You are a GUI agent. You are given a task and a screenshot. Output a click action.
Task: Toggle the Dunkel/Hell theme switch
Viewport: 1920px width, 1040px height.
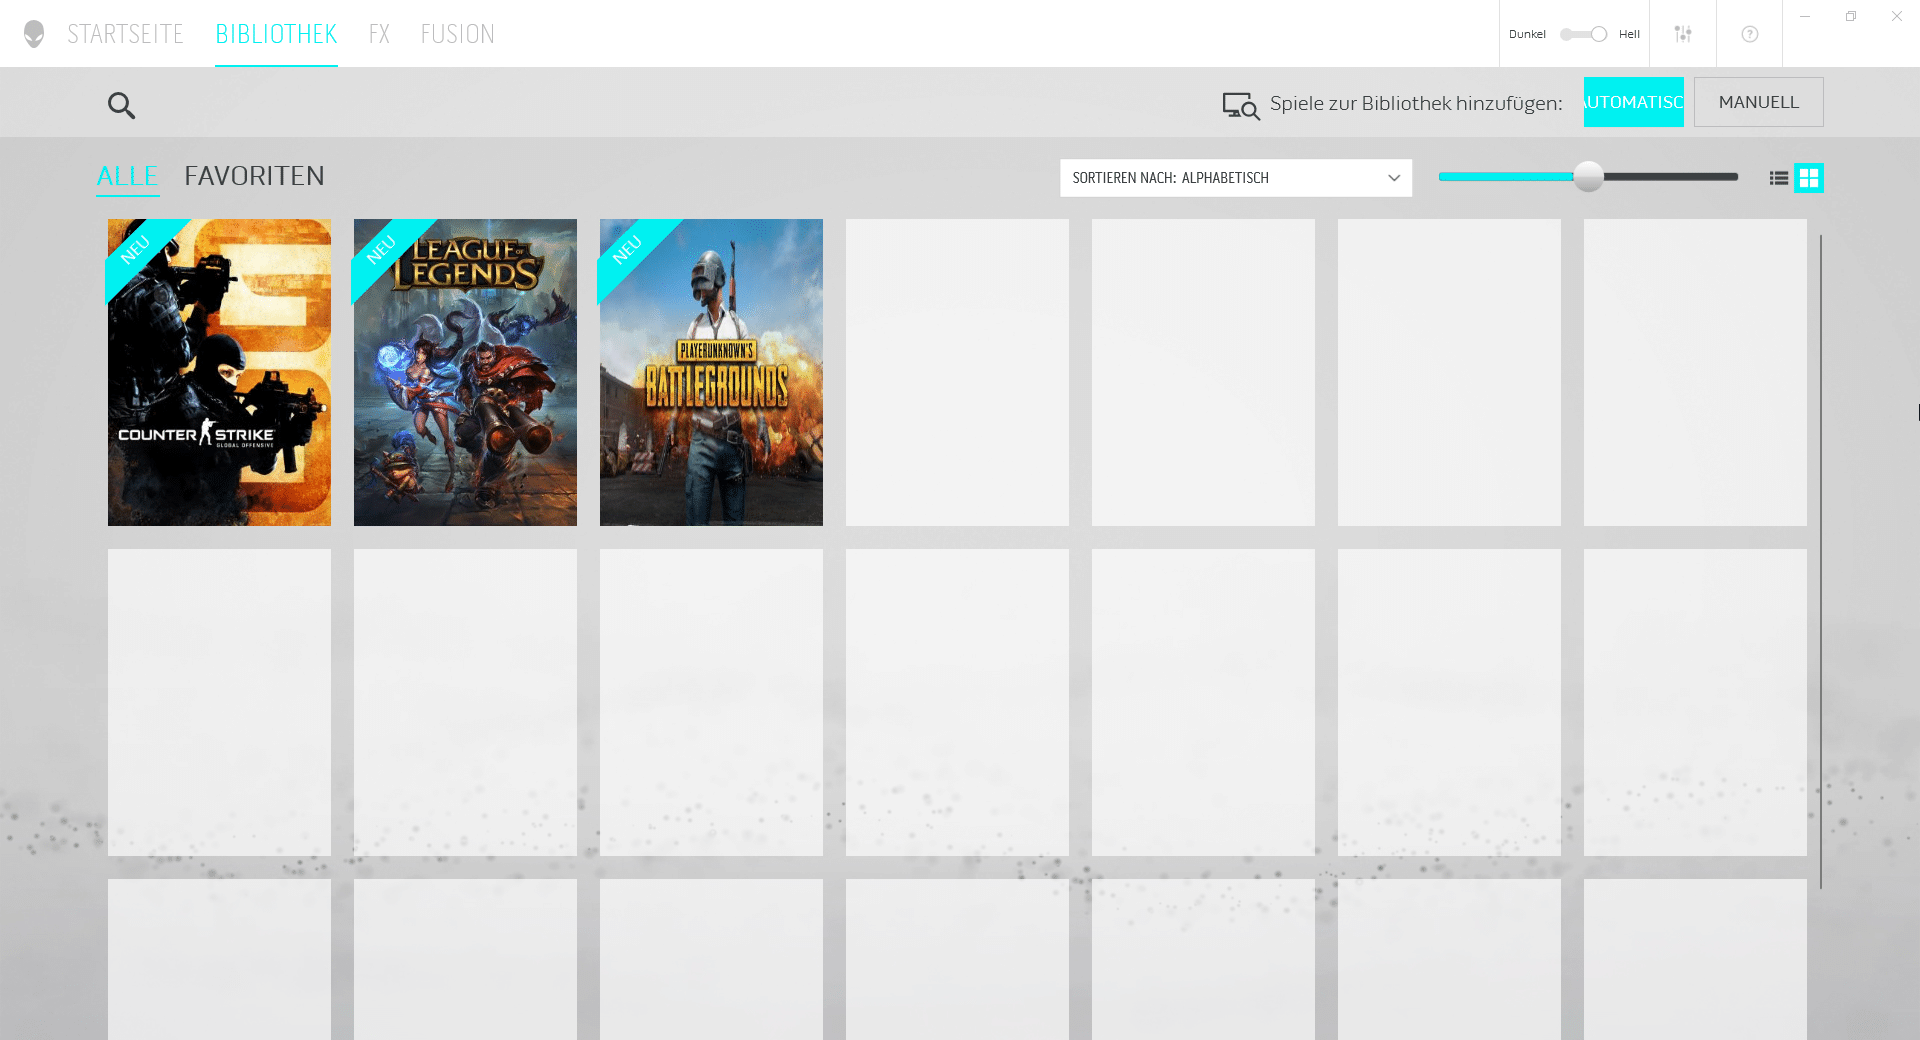pos(1583,34)
